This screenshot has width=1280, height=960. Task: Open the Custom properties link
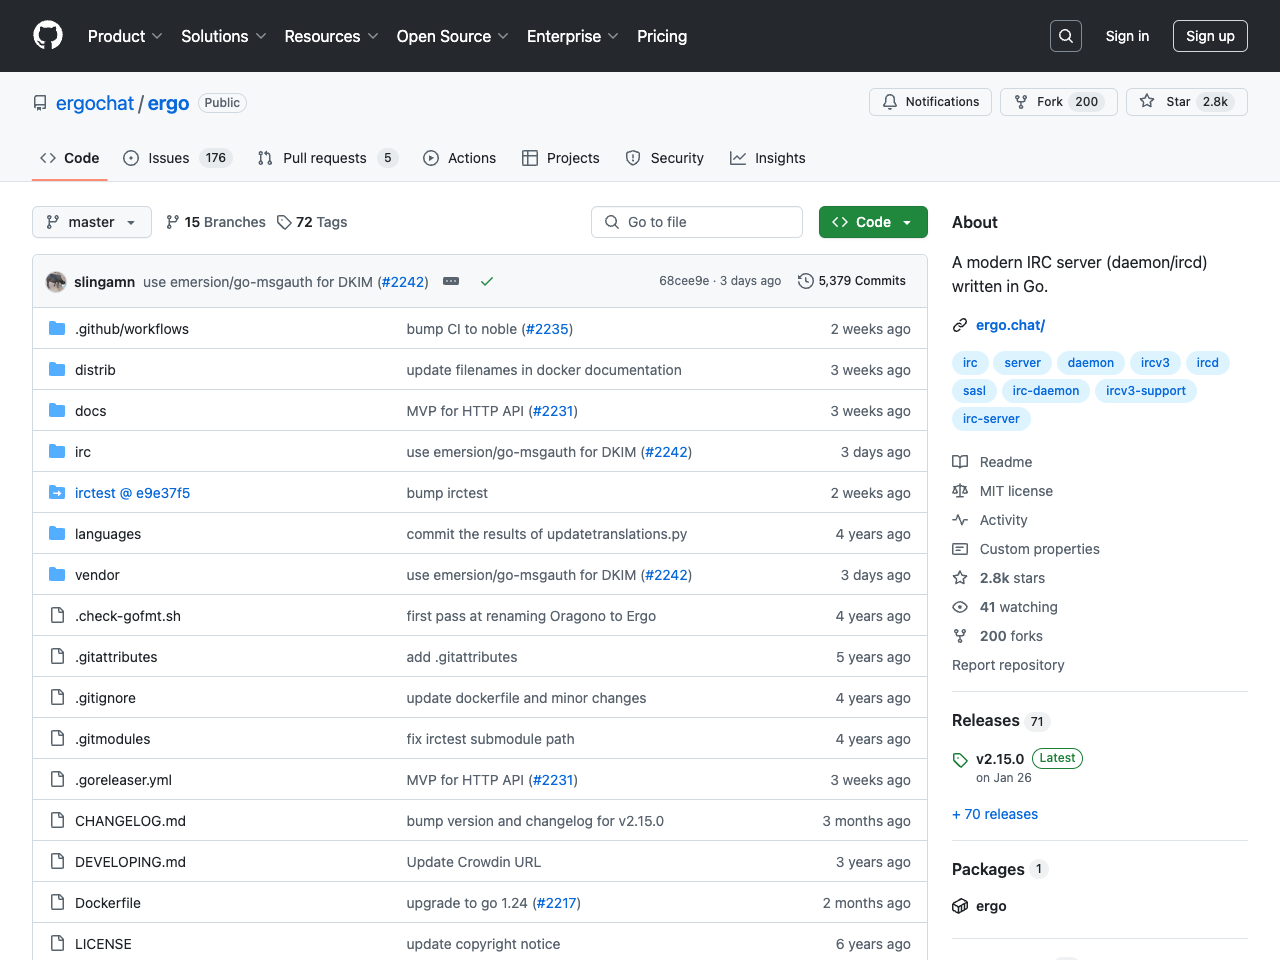pos(1040,549)
